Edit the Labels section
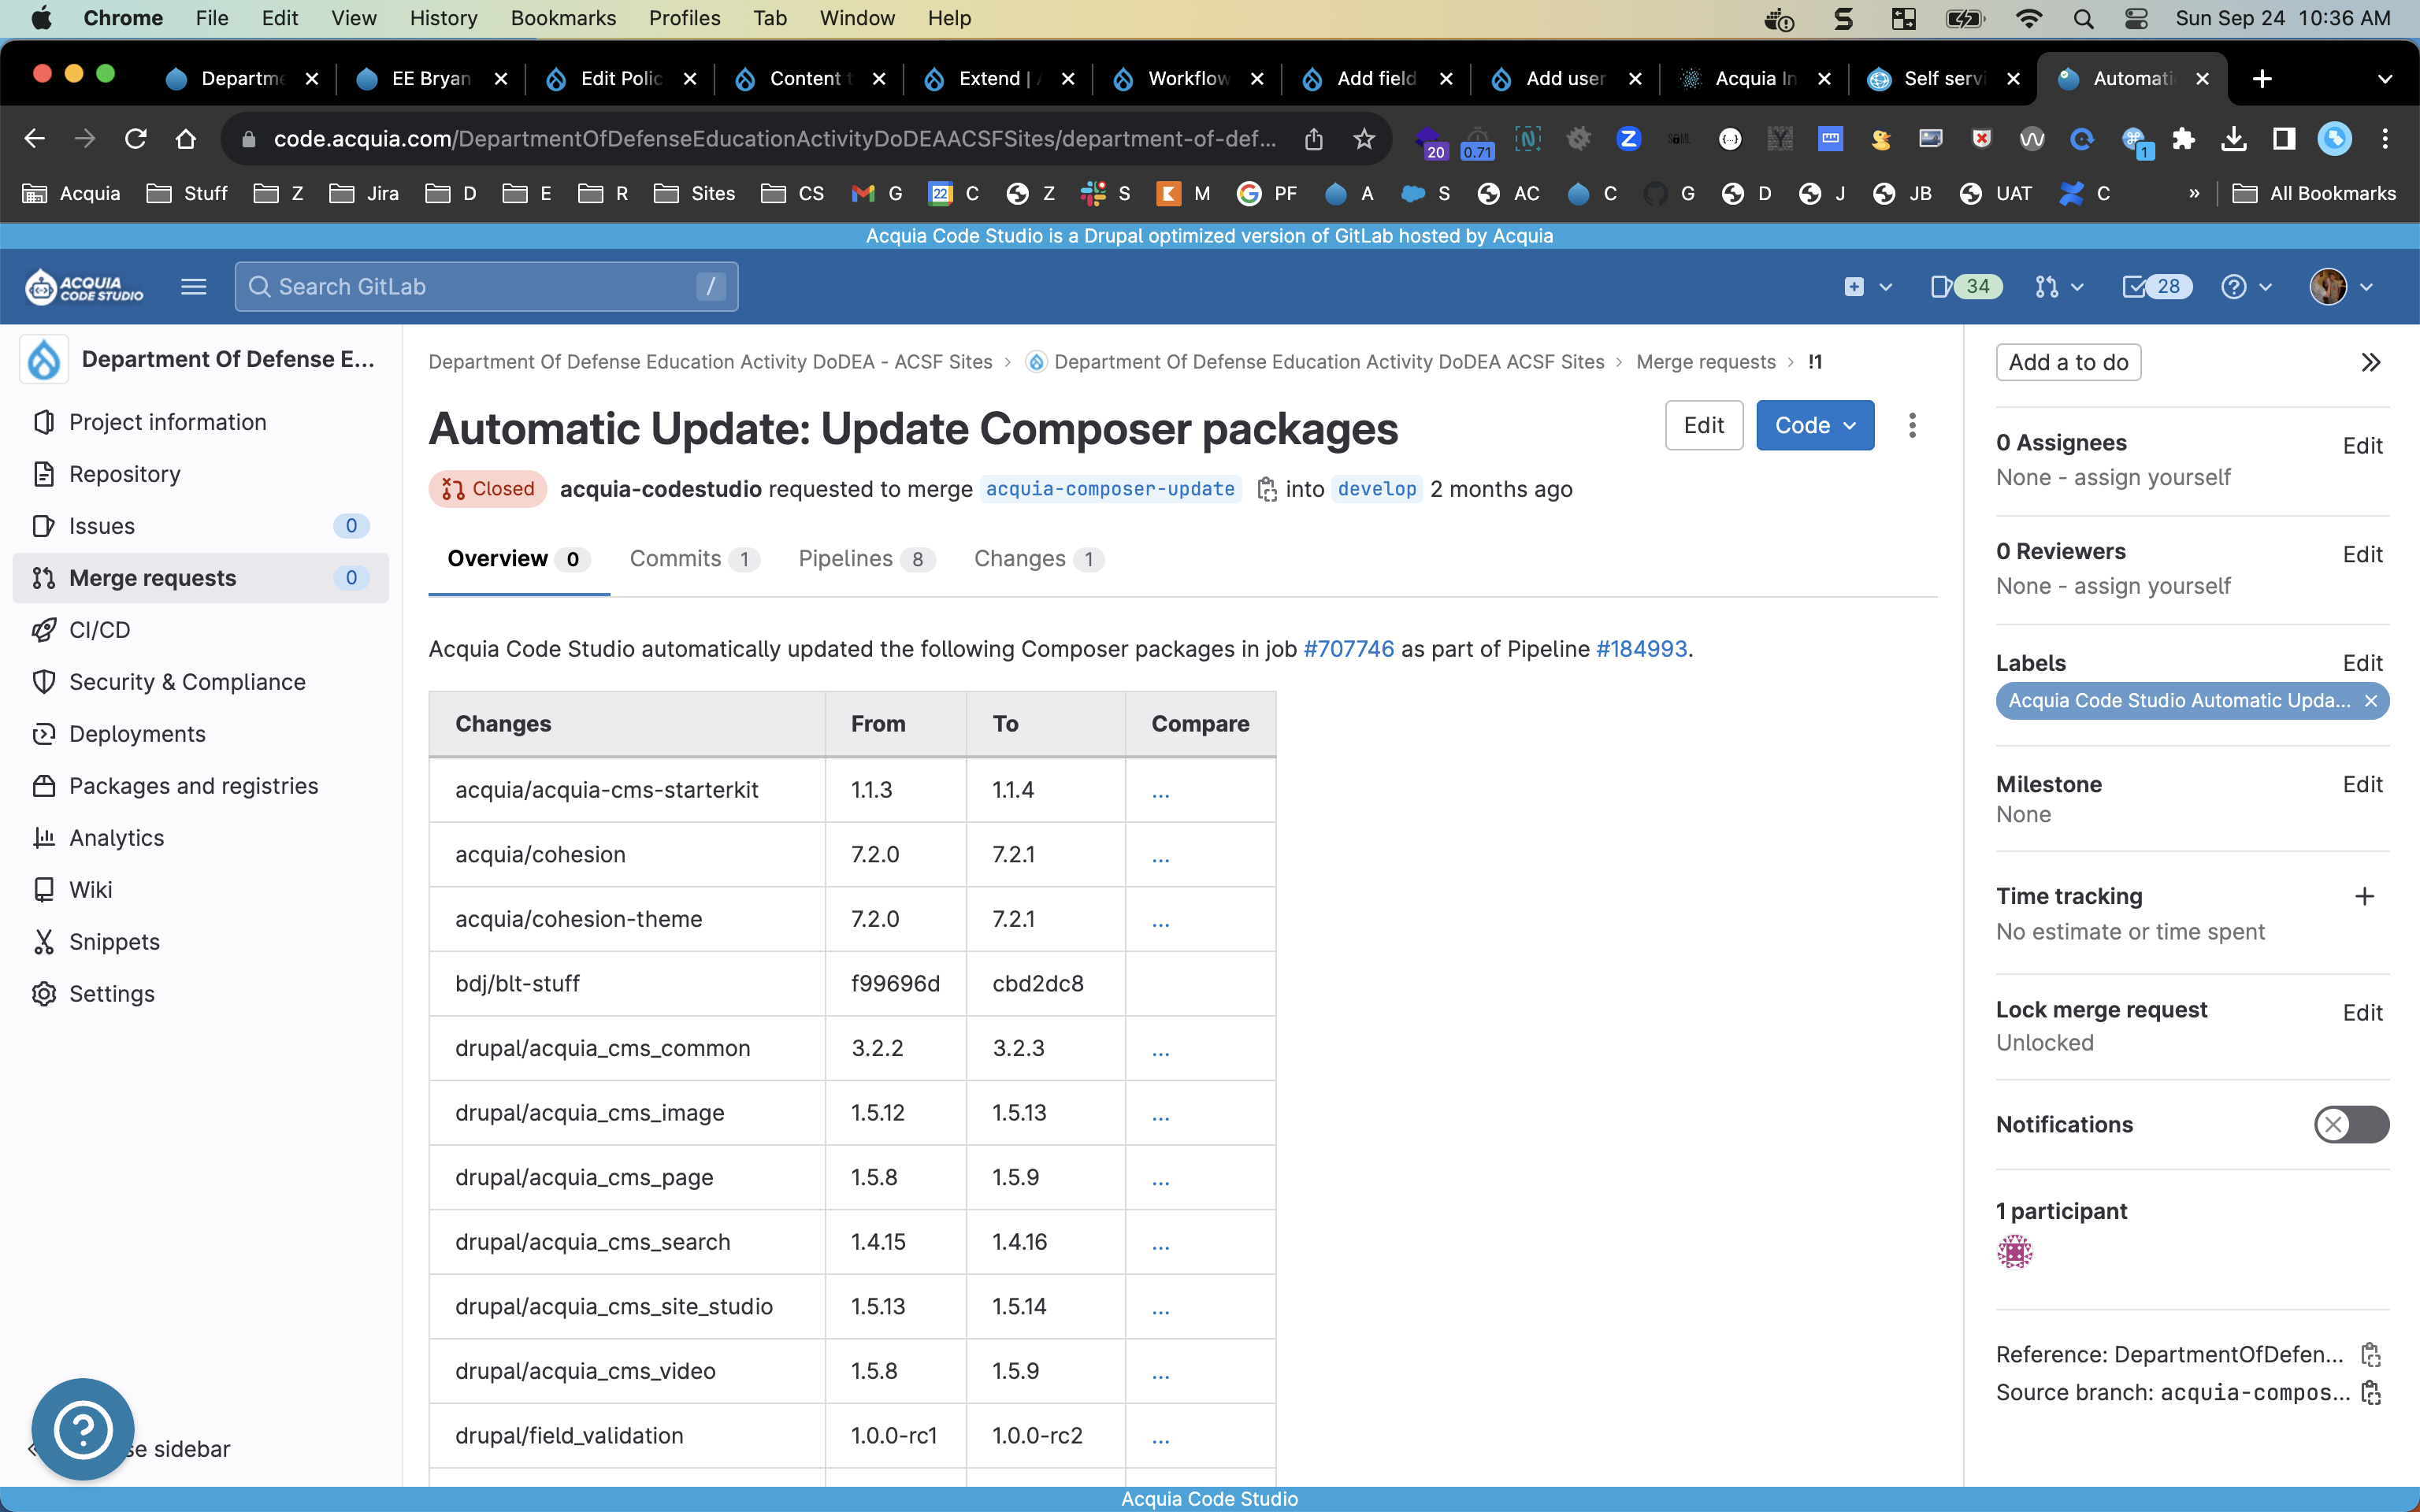This screenshot has height=1512, width=2420. pyautogui.click(x=2362, y=663)
